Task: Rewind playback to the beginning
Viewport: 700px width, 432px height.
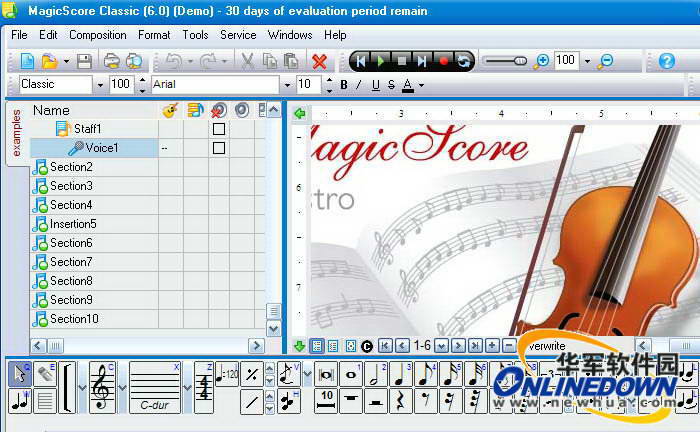Action: point(361,61)
